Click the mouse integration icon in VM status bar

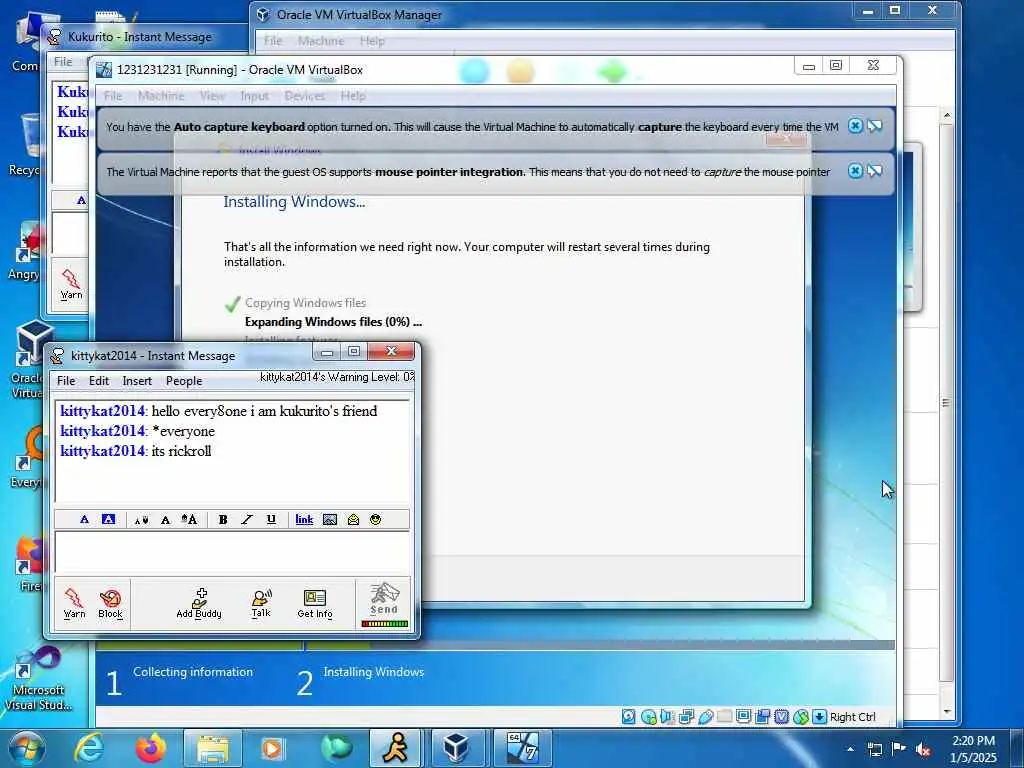801,717
